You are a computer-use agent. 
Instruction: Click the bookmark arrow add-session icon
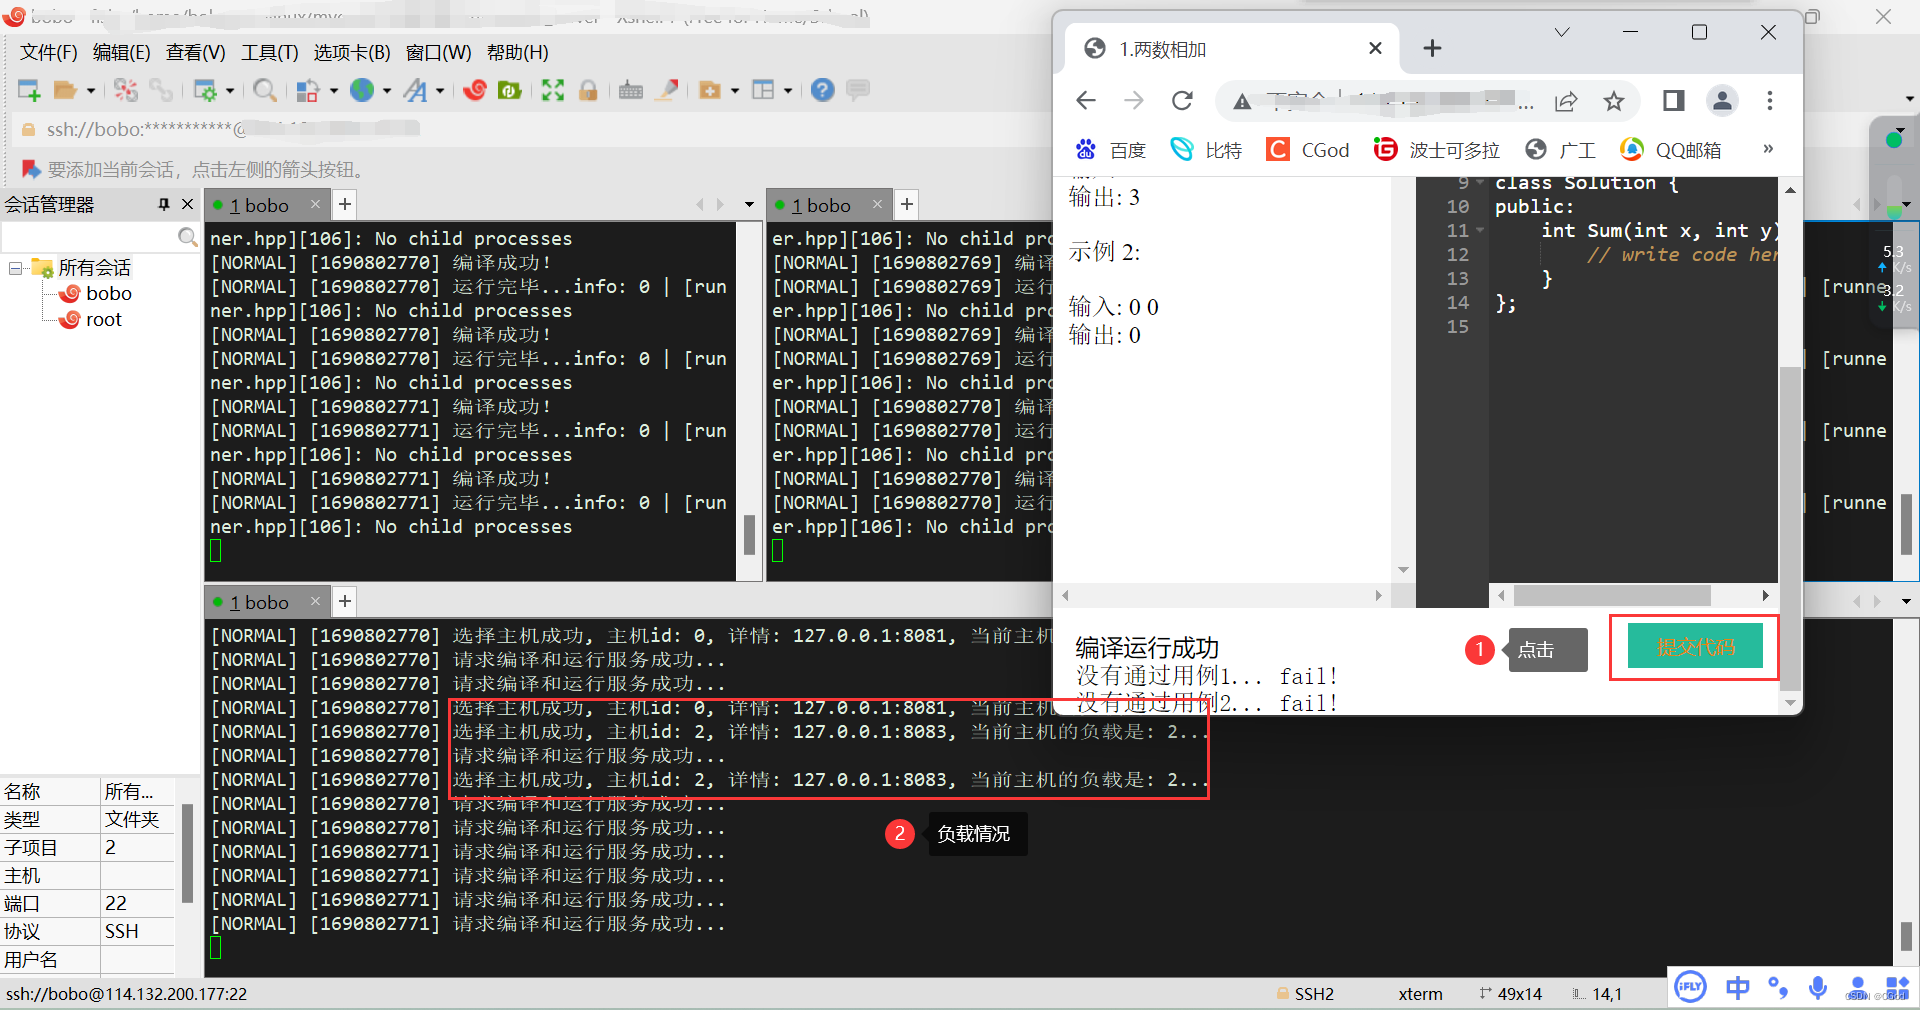[x=31, y=169]
